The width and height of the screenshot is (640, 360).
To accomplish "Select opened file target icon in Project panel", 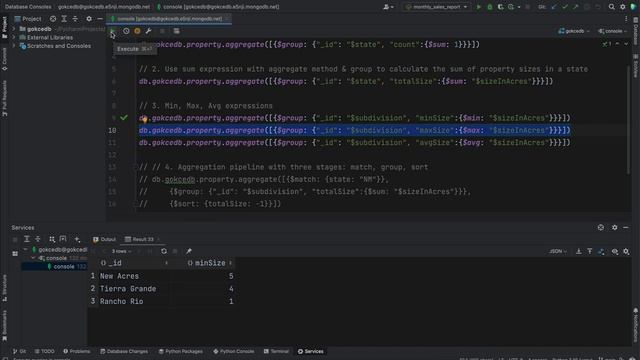I will tap(53, 19).
